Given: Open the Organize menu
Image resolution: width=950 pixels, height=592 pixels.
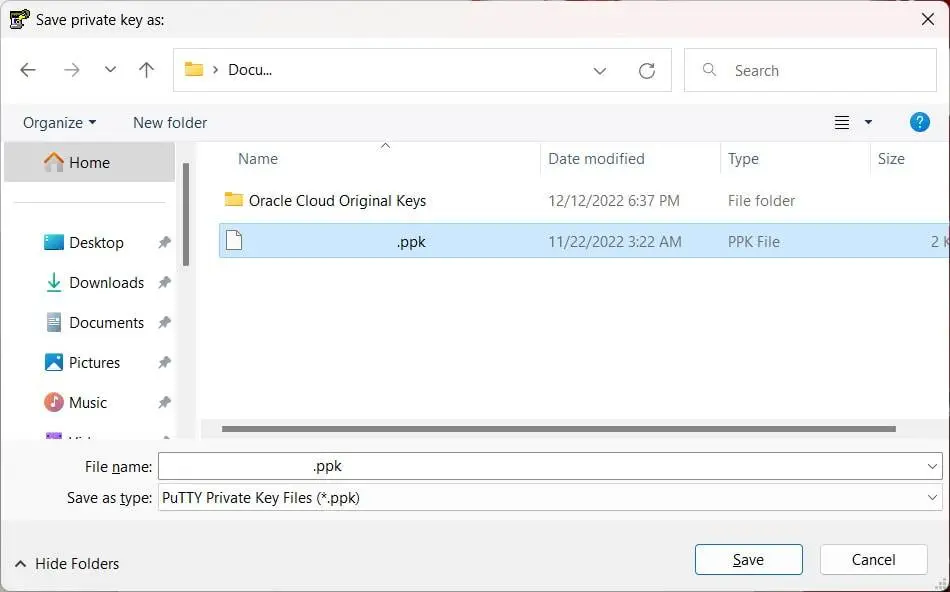Looking at the screenshot, I should [x=59, y=122].
